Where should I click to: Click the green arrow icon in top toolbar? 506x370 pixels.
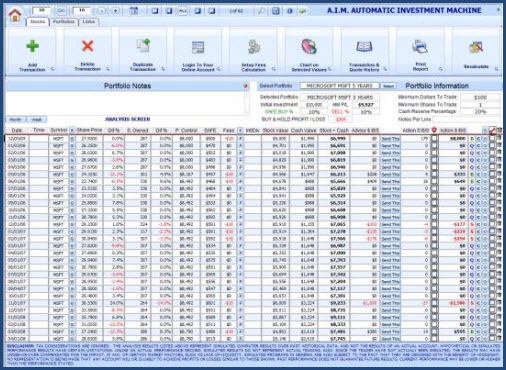pos(303,11)
